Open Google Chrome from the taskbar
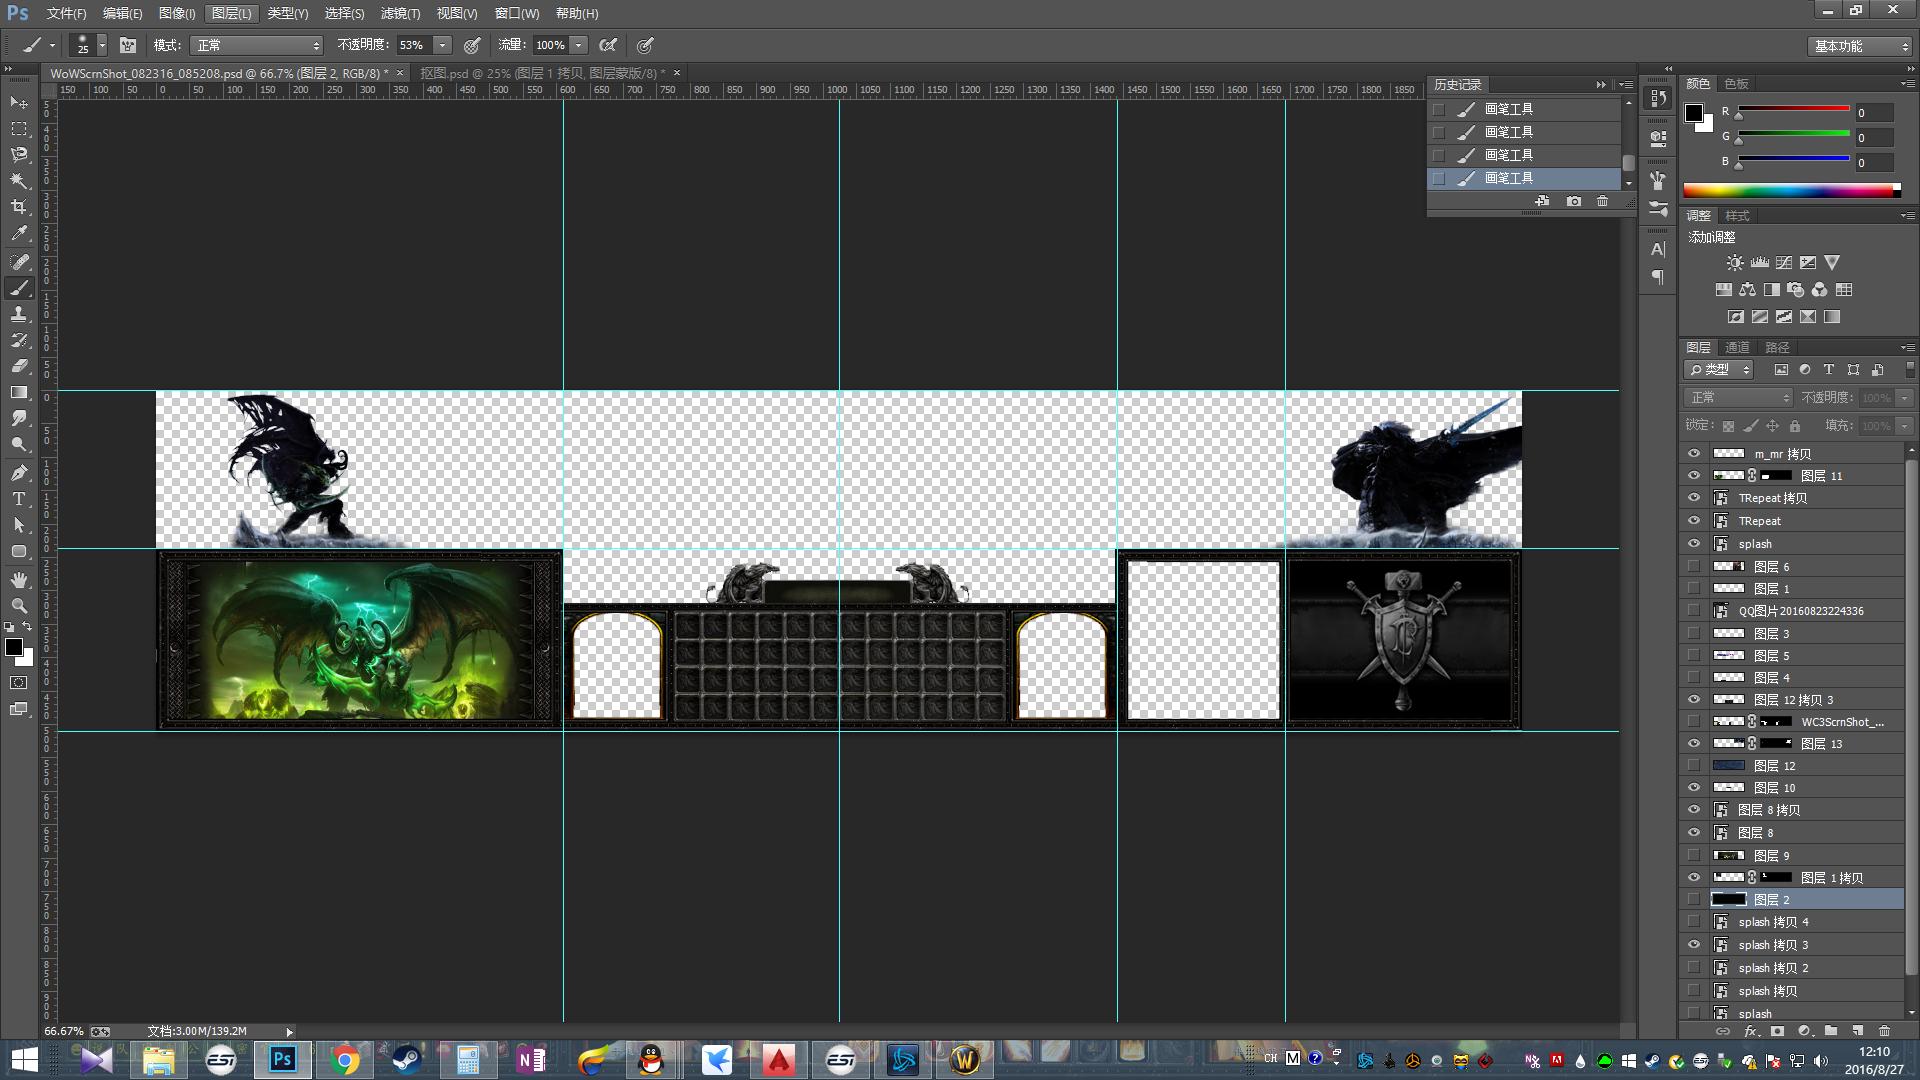The width and height of the screenshot is (1920, 1080). 345,1060
